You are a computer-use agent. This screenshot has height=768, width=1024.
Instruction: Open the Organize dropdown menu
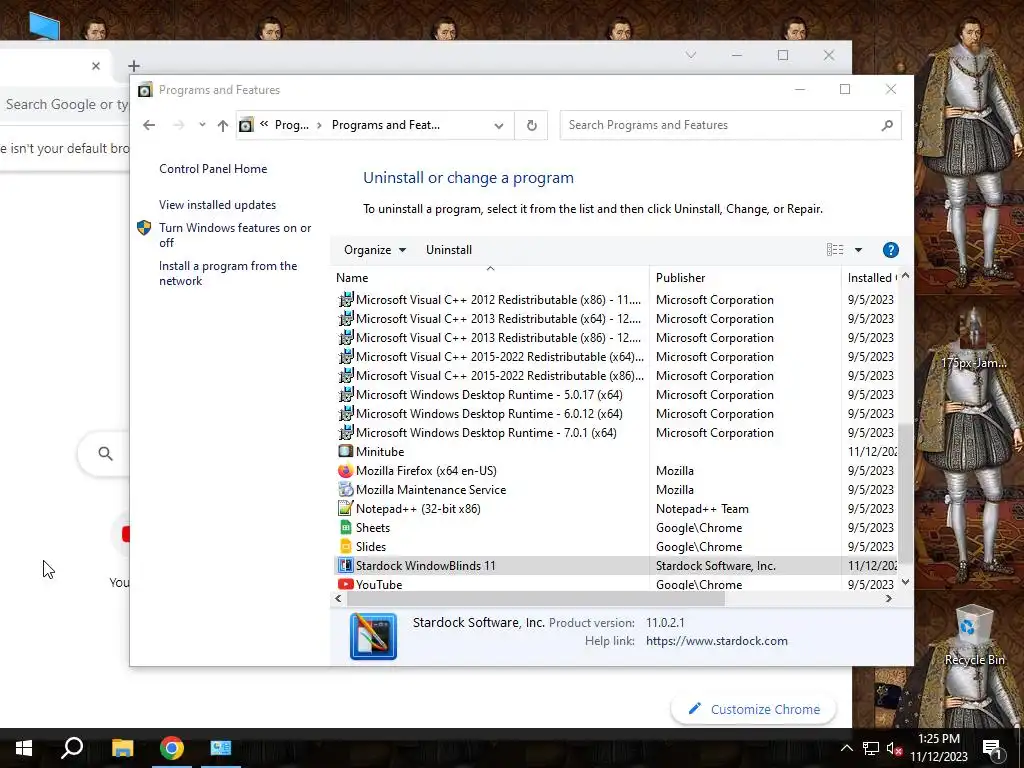375,249
